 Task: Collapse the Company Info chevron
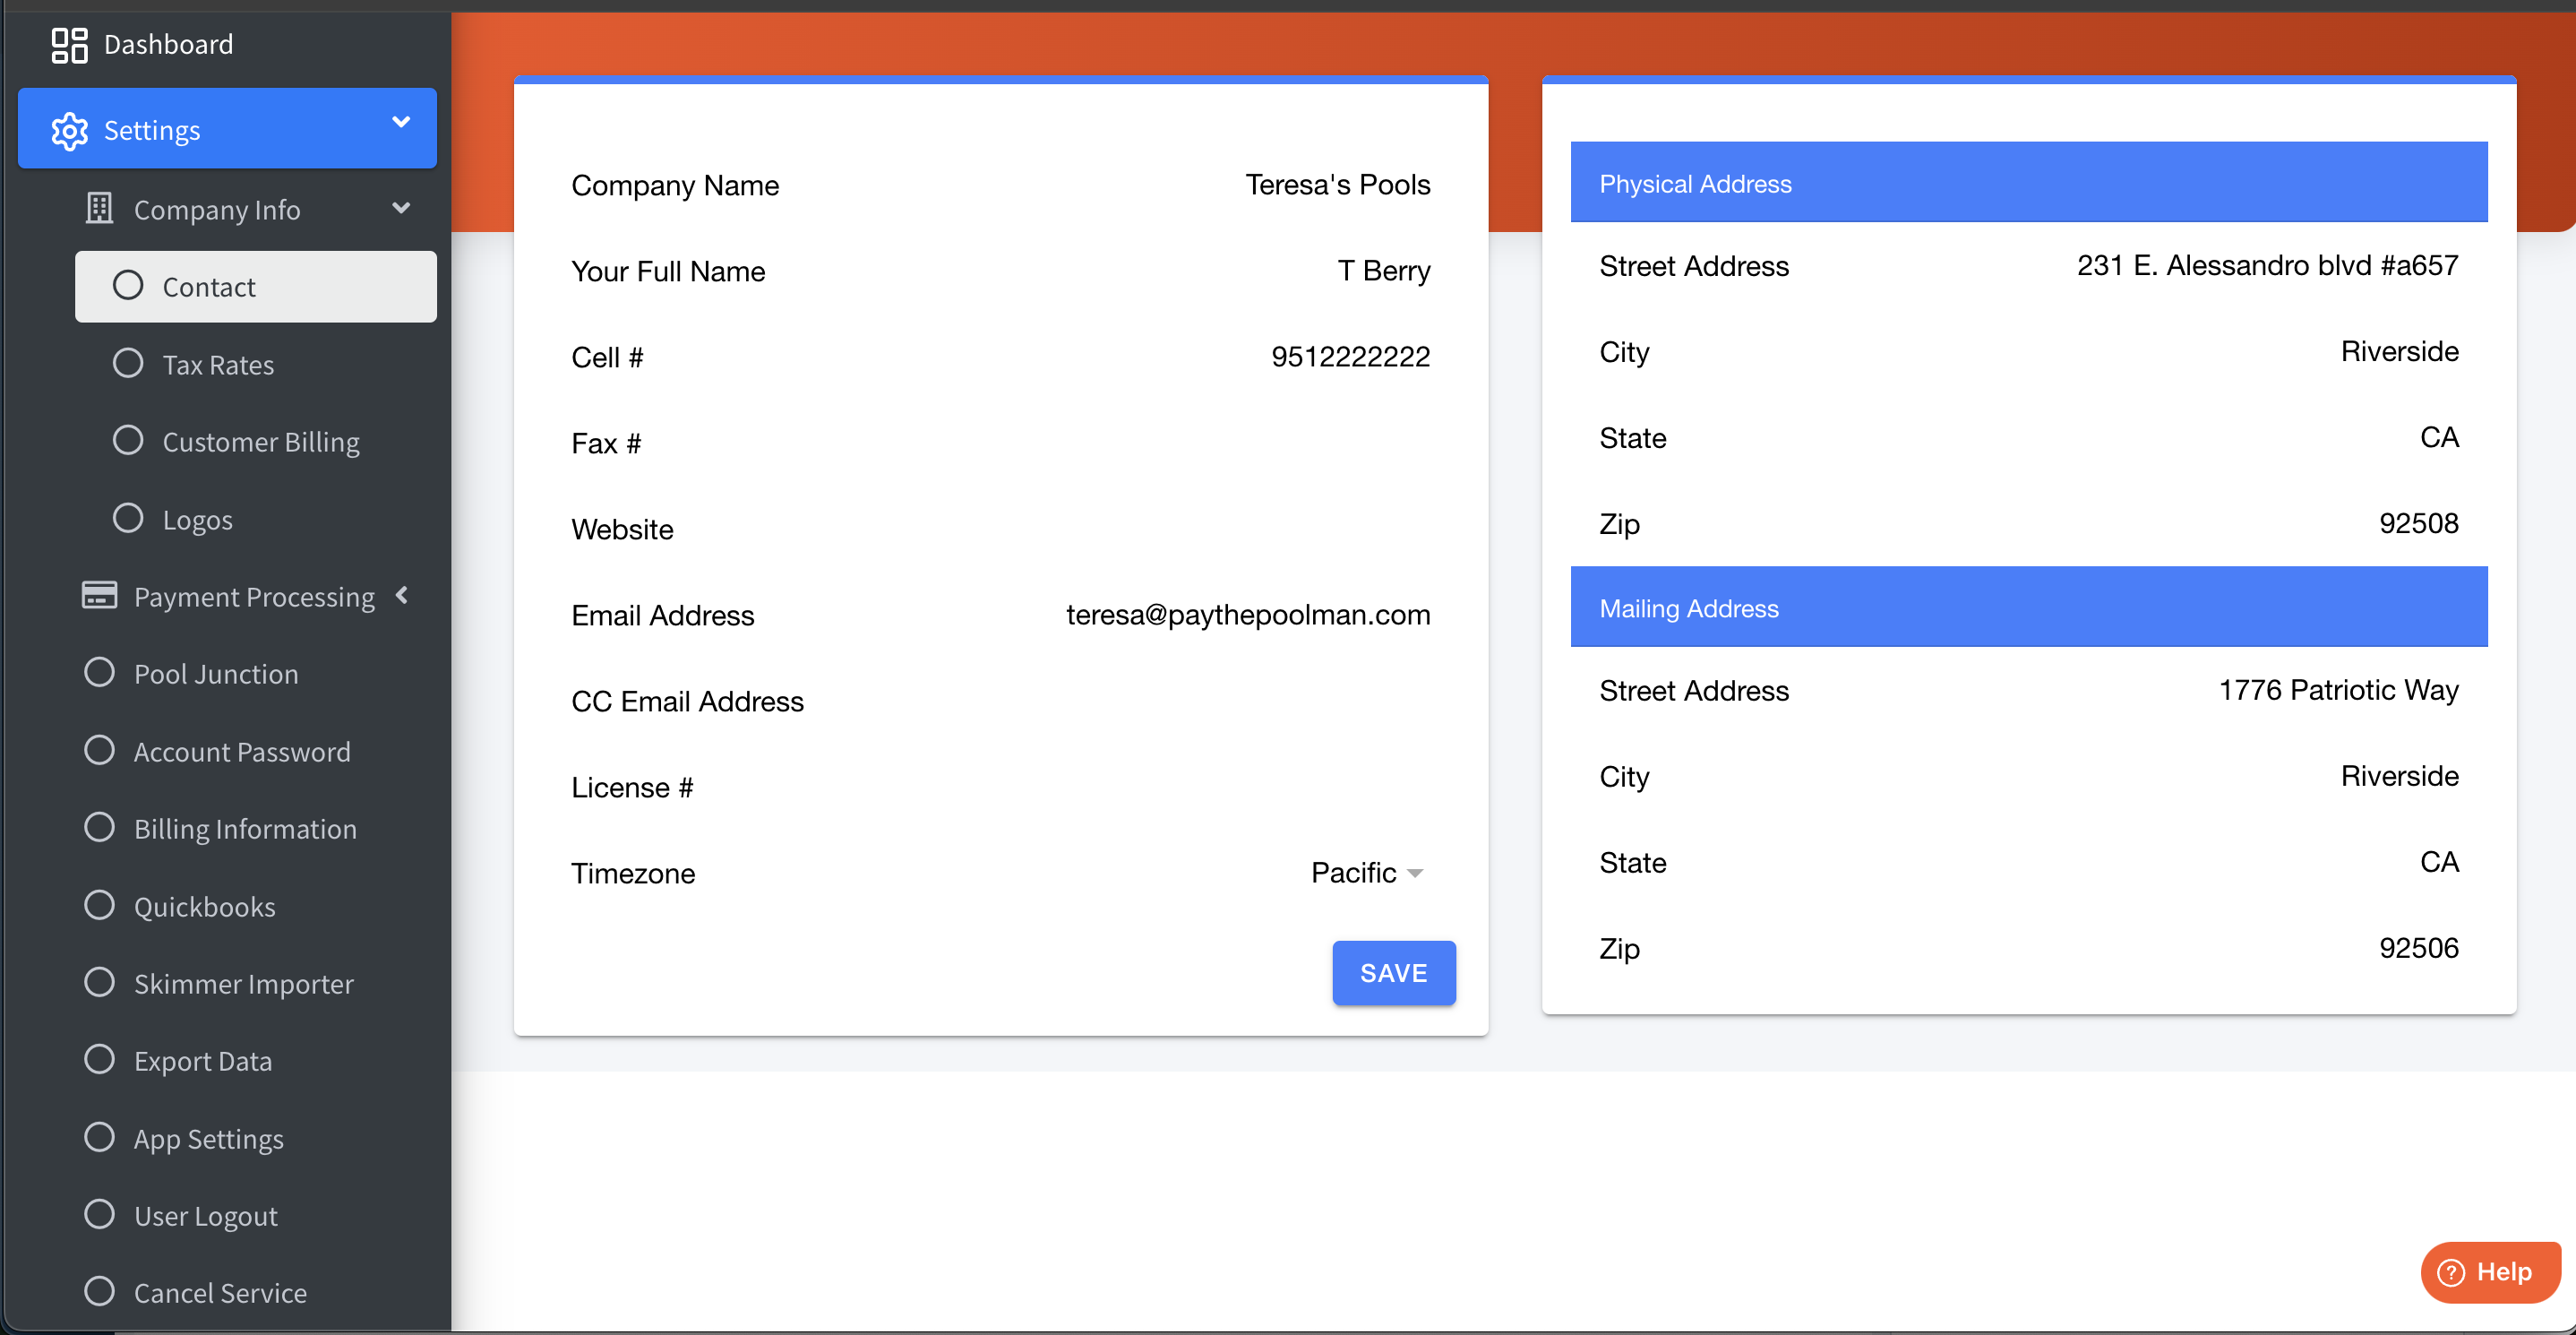point(401,208)
